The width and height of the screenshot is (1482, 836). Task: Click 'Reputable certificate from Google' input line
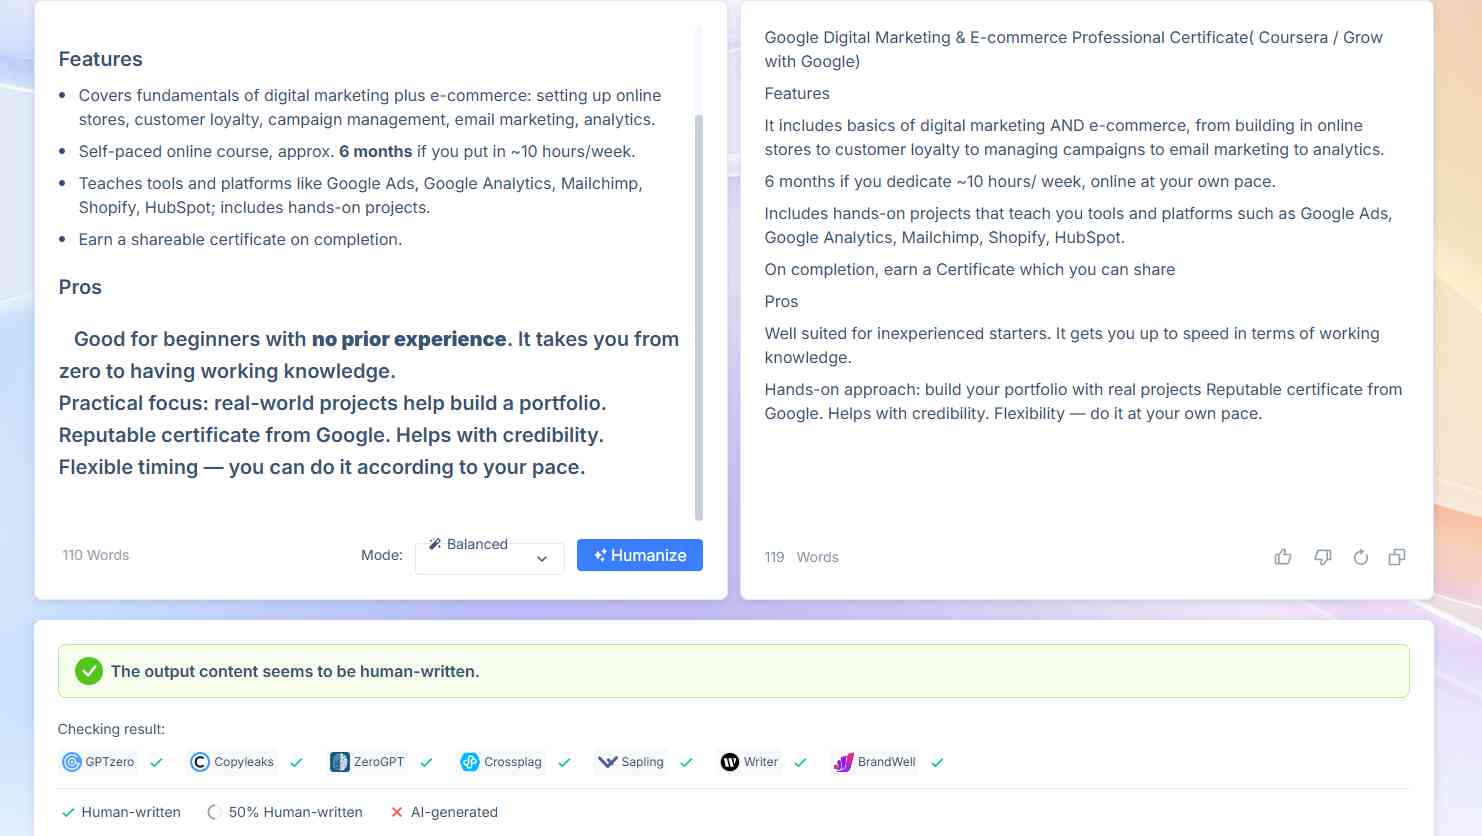click(x=331, y=435)
